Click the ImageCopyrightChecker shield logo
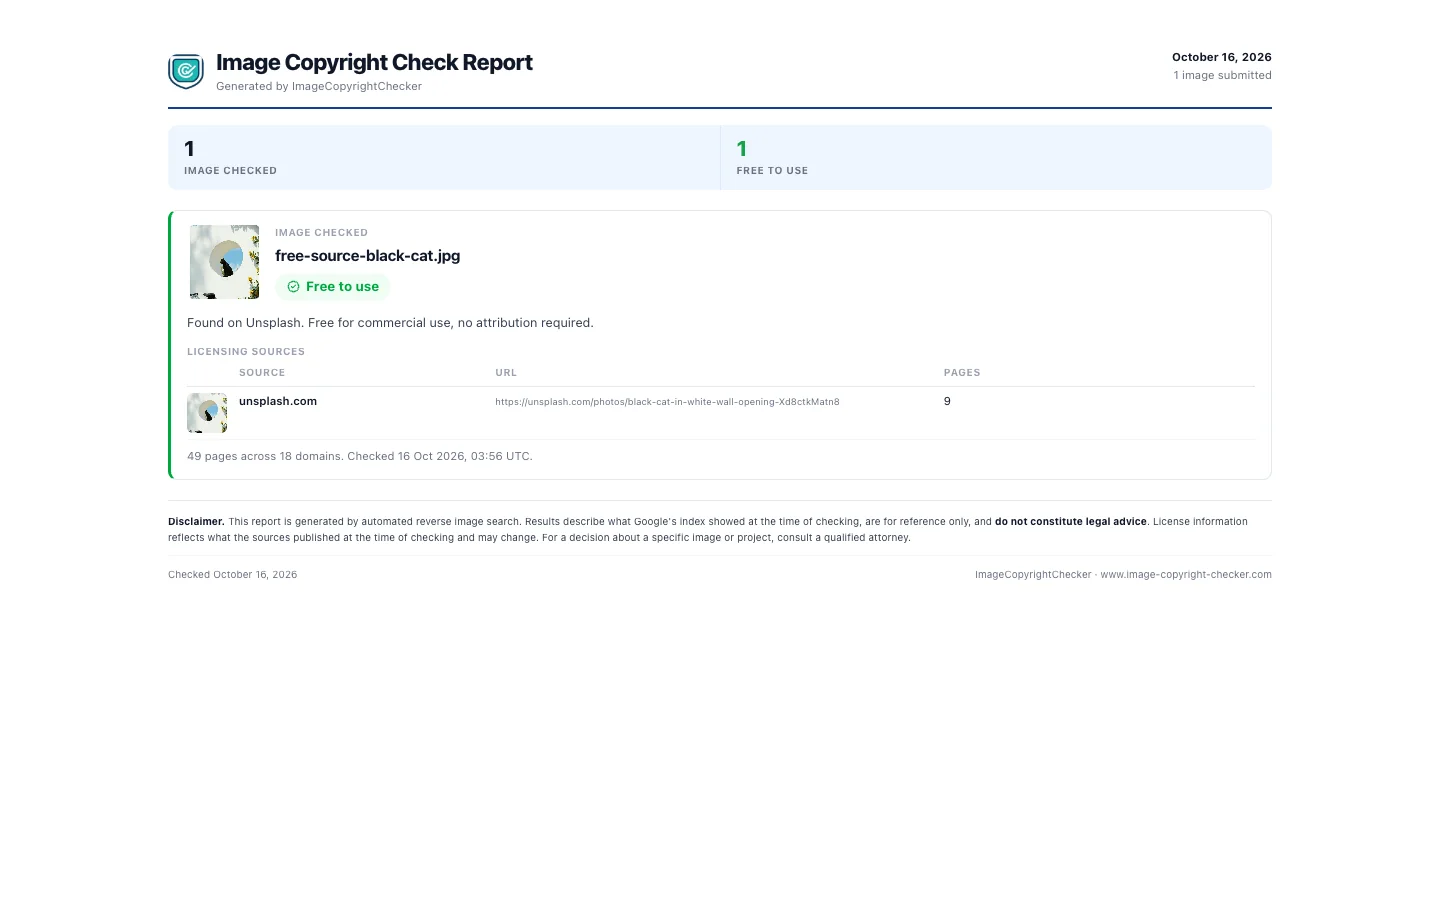Viewport: 1440px width, 900px height. tap(186, 71)
